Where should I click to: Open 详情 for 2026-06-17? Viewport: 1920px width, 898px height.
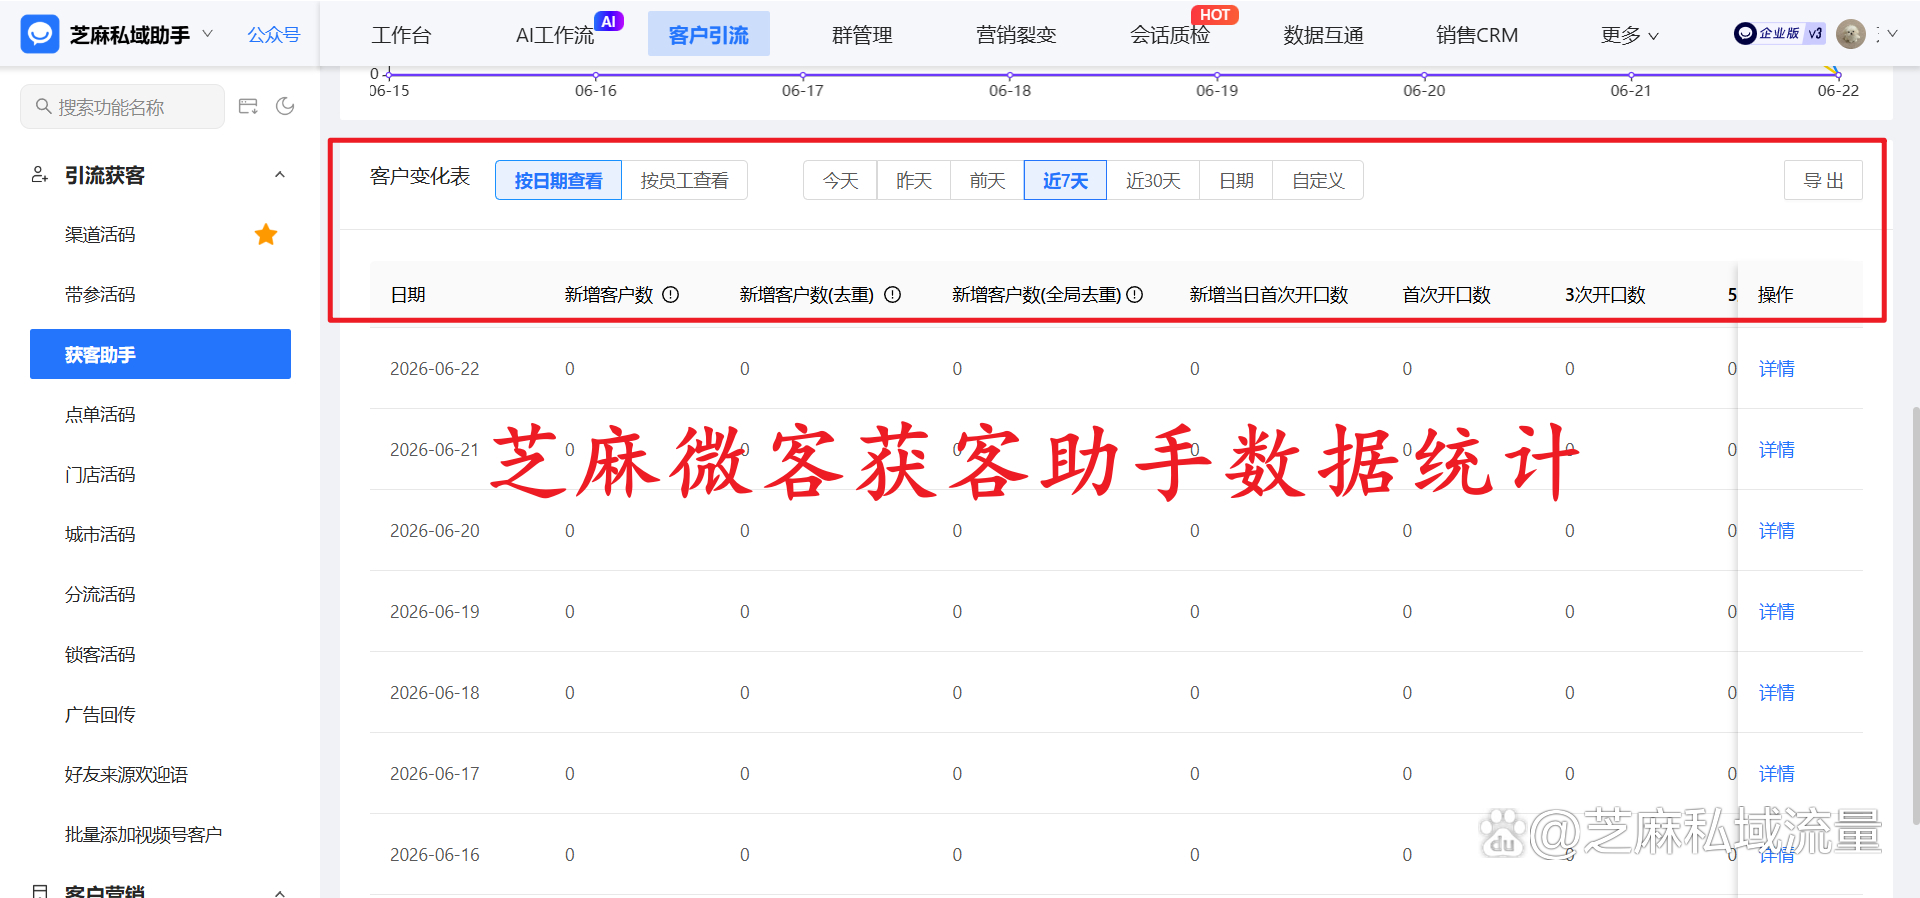coord(1776,773)
